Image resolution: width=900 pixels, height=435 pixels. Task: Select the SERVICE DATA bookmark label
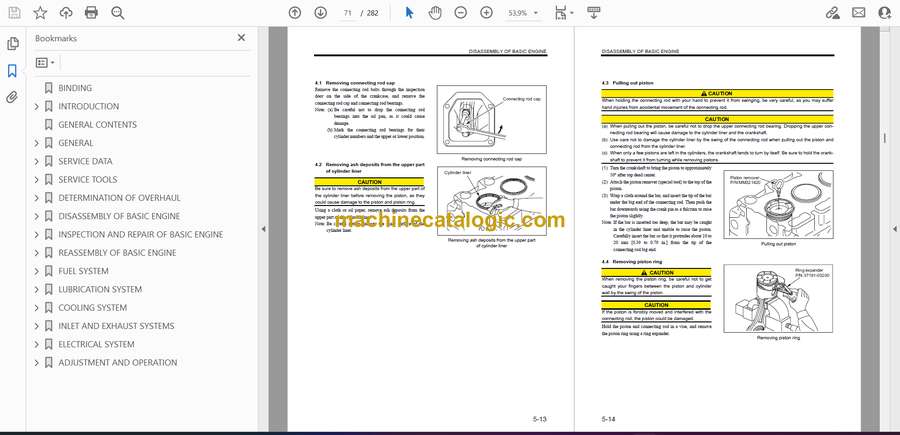pyautogui.click(x=86, y=161)
